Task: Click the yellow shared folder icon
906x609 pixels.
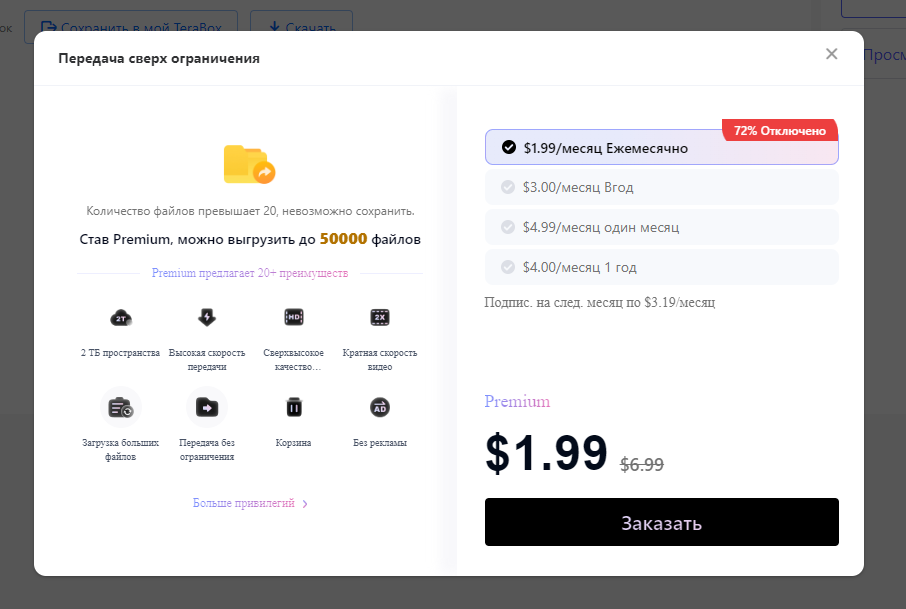Action: click(250, 165)
